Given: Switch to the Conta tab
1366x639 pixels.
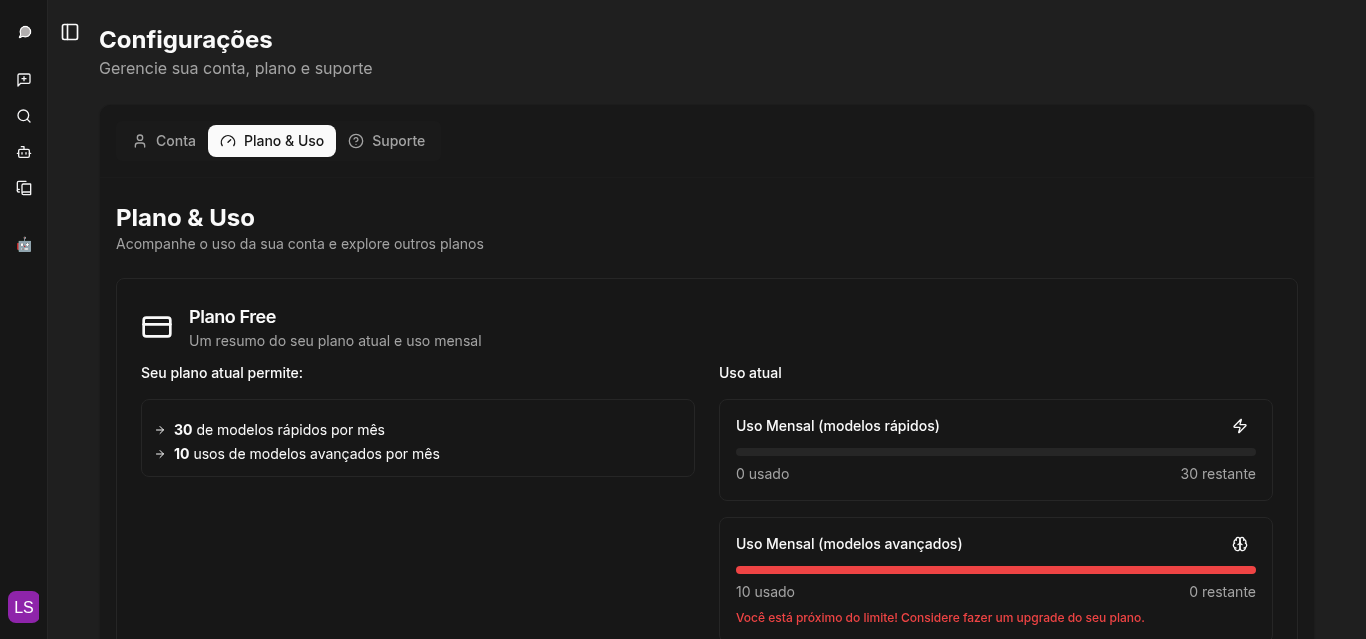Looking at the screenshot, I should coord(164,141).
